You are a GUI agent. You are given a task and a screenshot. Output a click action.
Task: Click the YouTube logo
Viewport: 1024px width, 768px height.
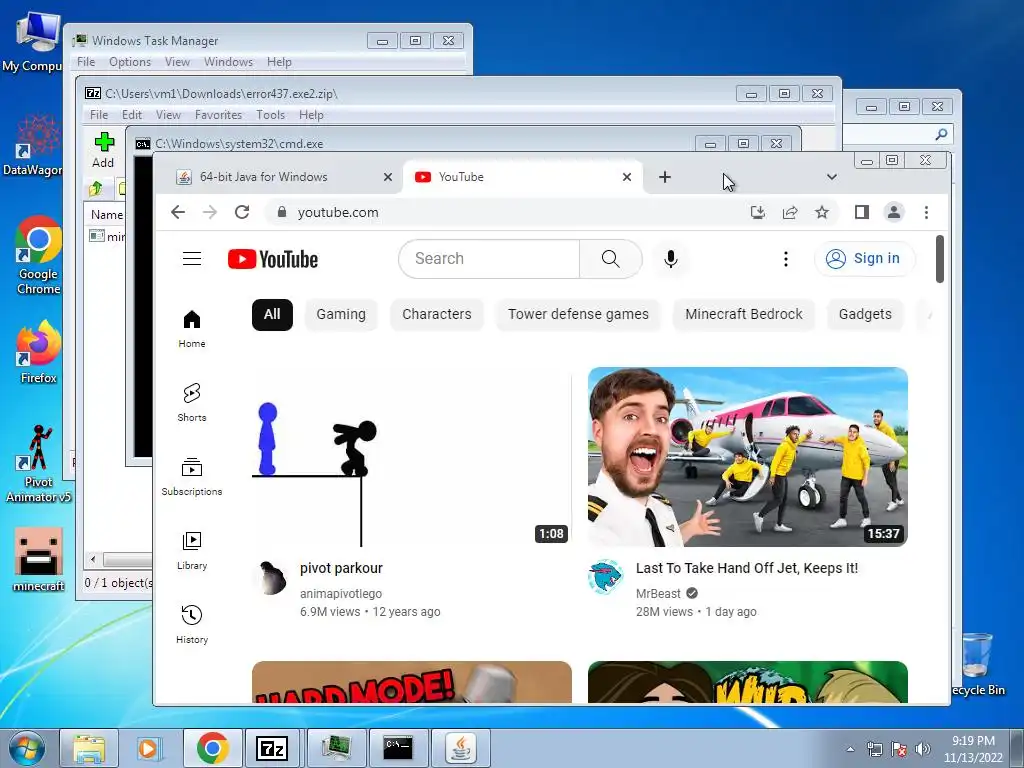pyautogui.click(x=273, y=259)
